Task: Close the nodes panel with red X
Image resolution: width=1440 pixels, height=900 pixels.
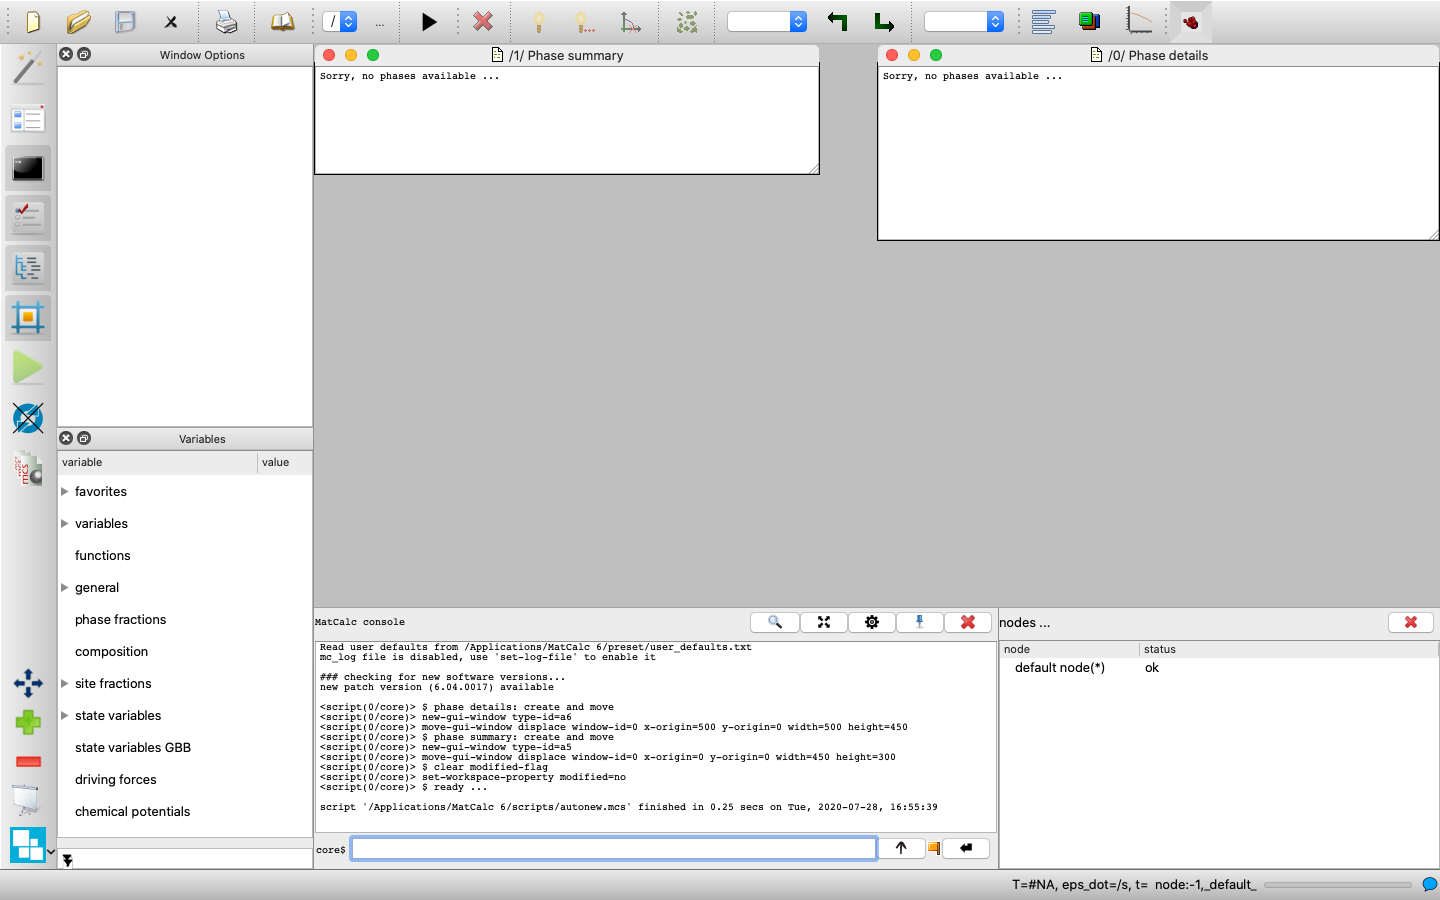Action: pyautogui.click(x=1410, y=622)
